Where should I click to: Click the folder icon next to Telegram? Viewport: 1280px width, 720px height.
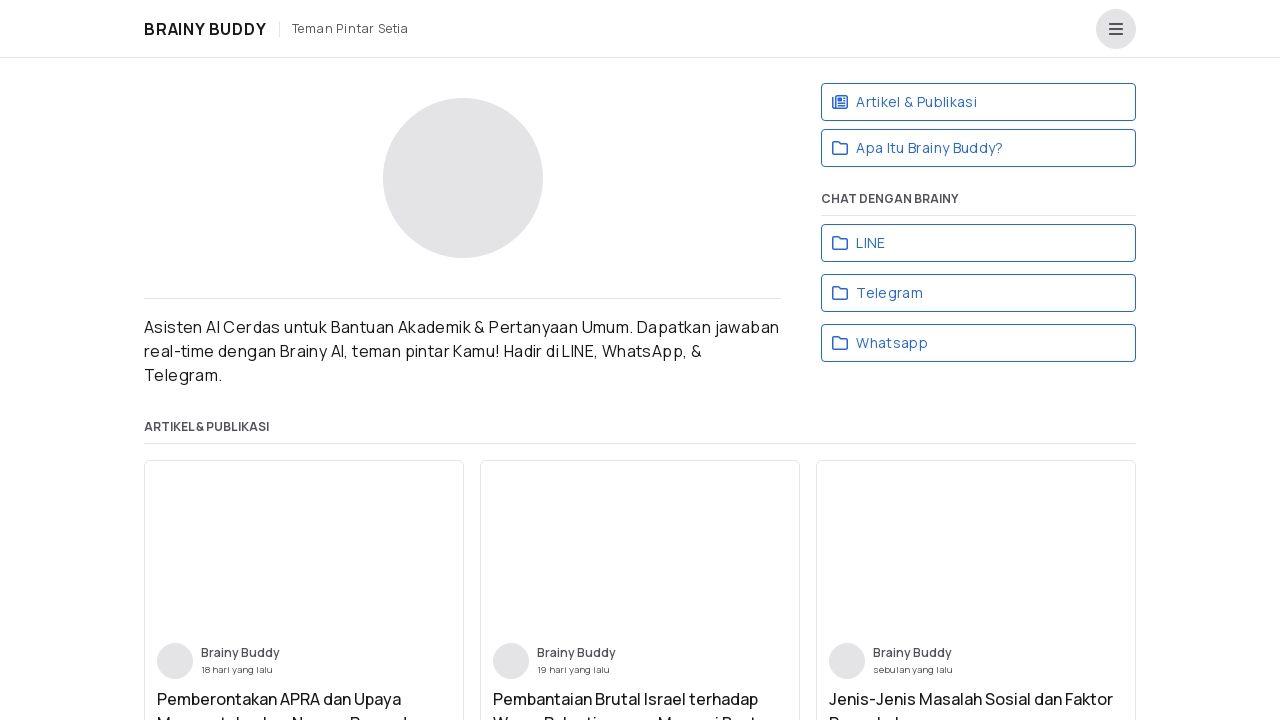click(x=840, y=293)
